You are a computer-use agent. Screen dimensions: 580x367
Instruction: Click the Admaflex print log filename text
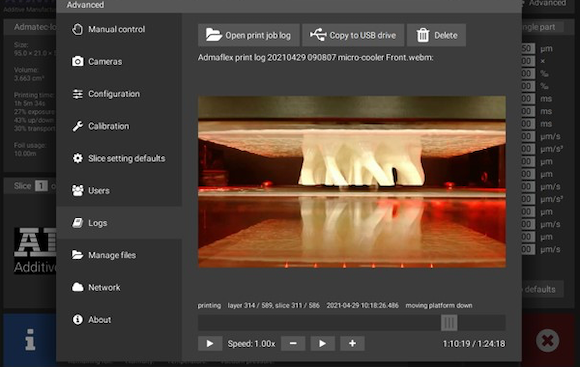316,58
